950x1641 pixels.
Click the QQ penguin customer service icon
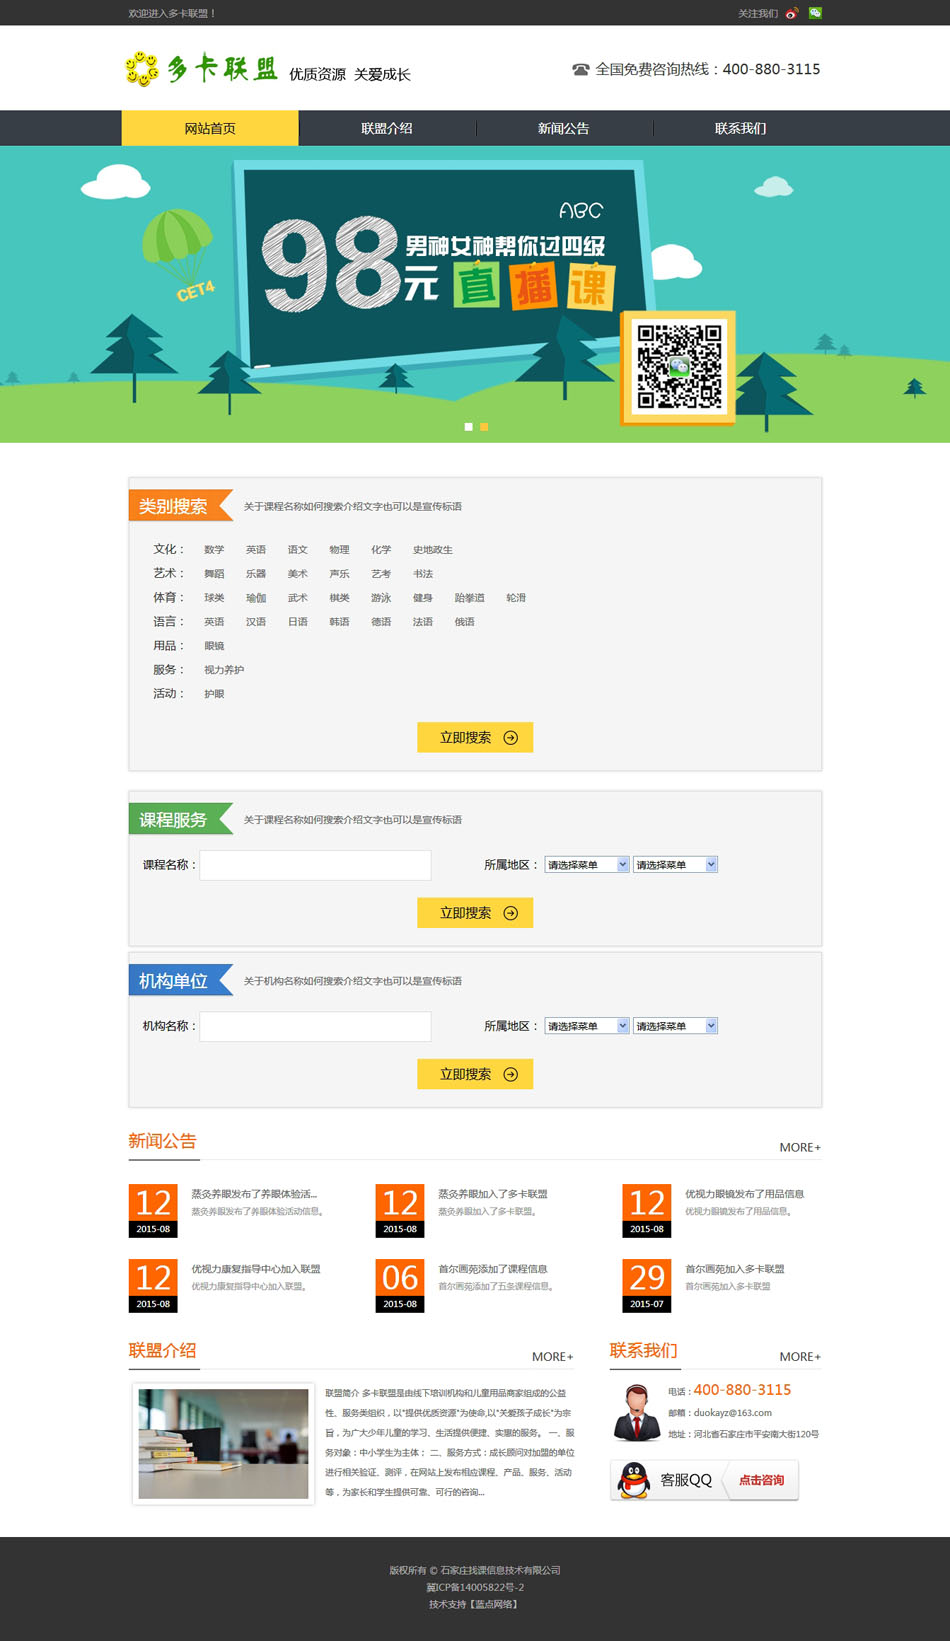[x=633, y=1480]
